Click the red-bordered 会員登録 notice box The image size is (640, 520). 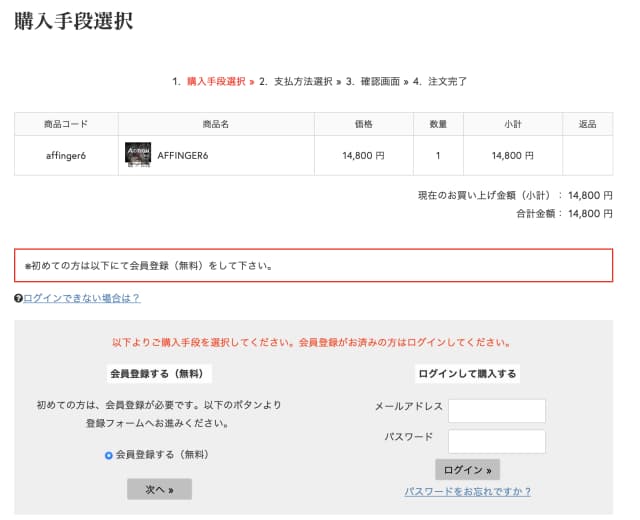(x=313, y=265)
